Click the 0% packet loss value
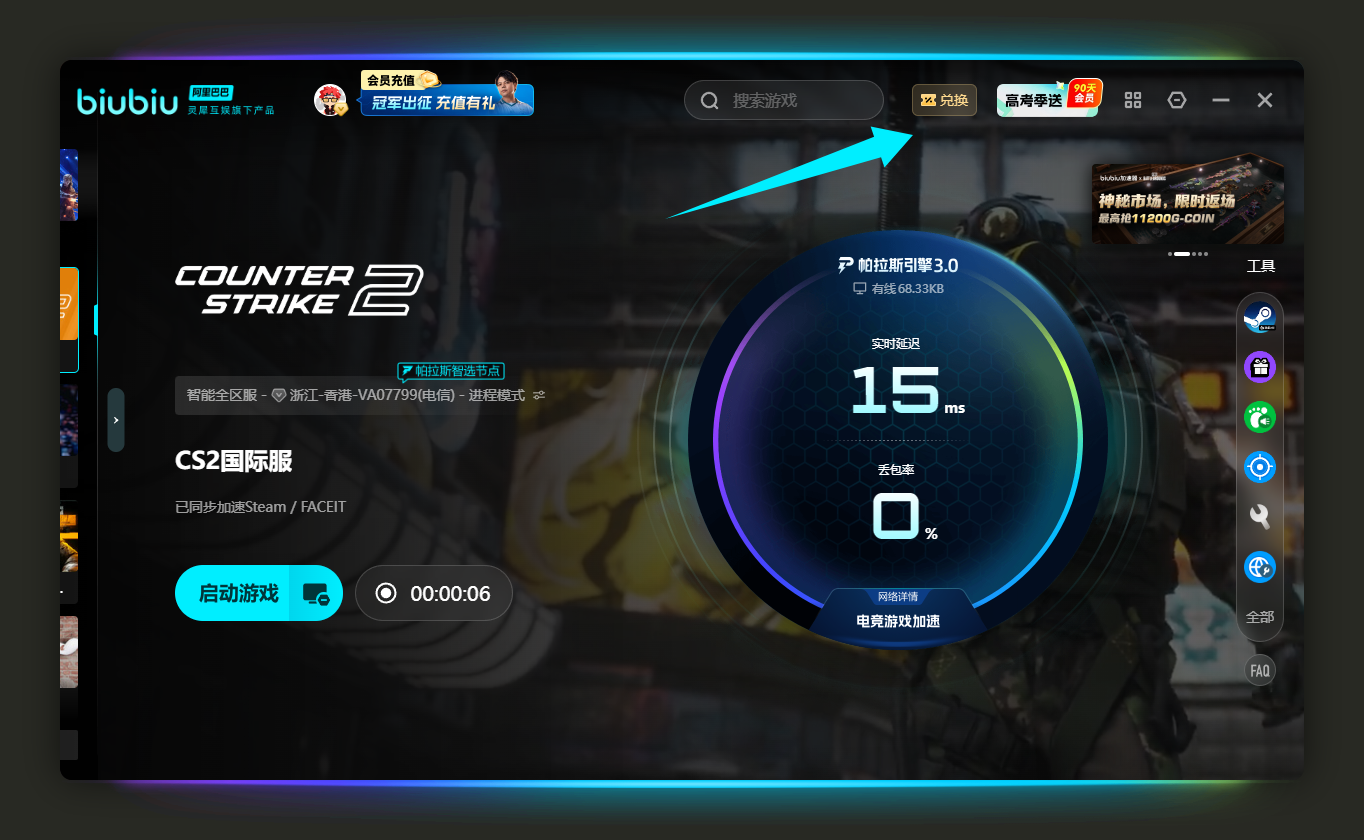Image resolution: width=1364 pixels, height=840 pixels. (x=905, y=516)
